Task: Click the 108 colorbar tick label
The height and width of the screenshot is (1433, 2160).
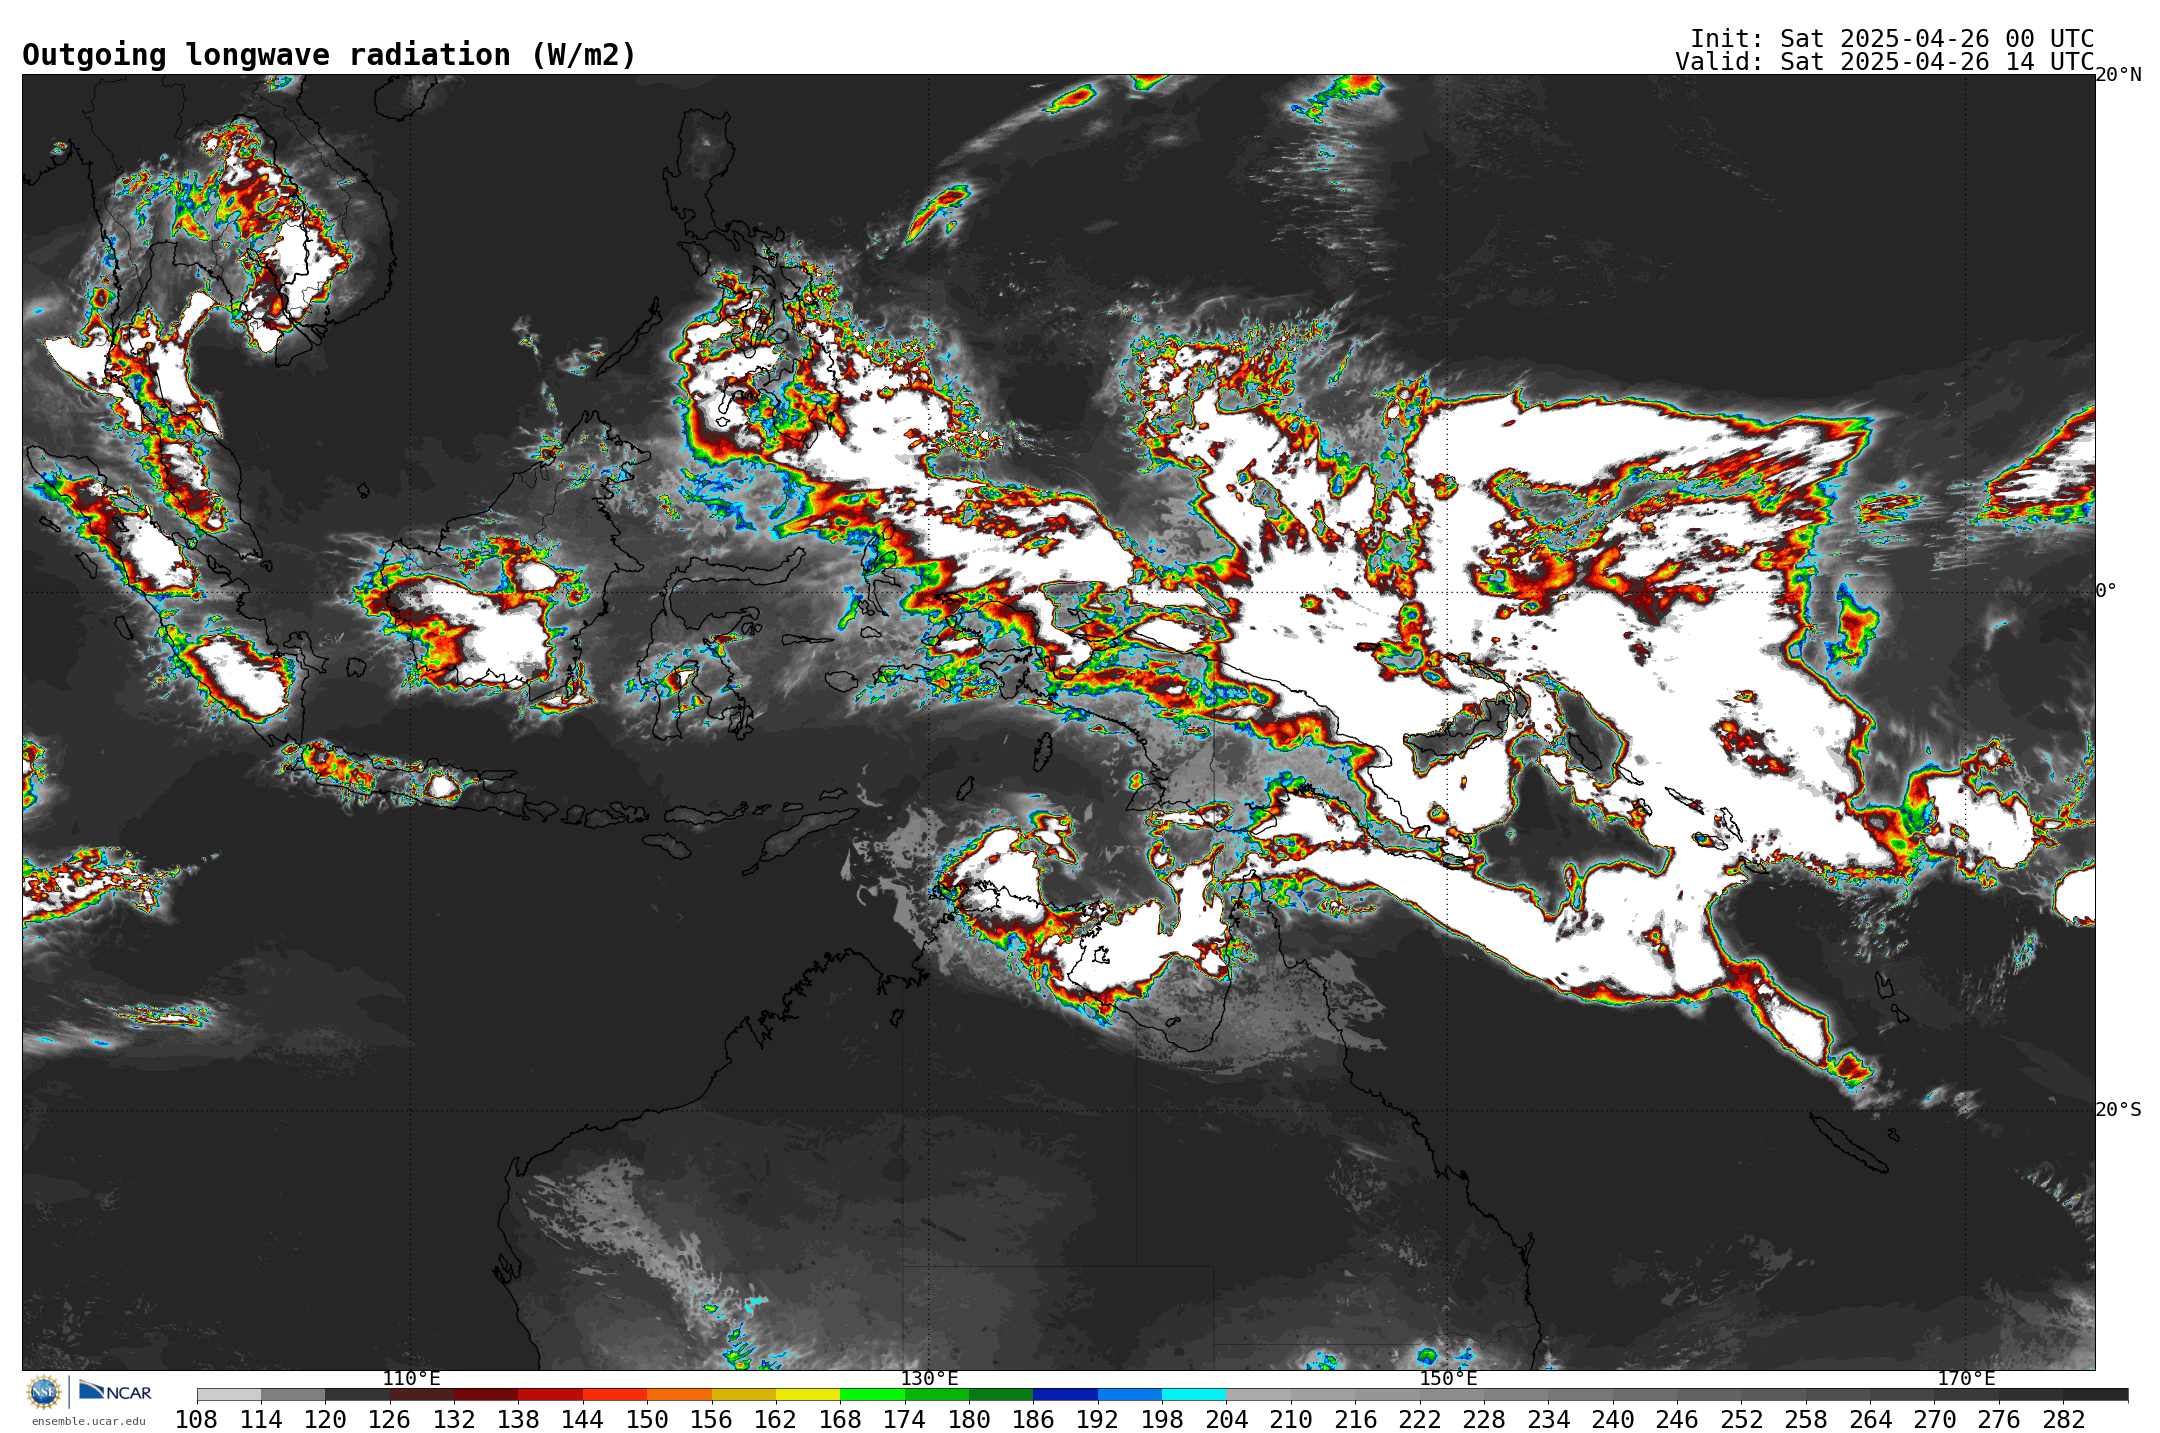Action: coord(197,1420)
